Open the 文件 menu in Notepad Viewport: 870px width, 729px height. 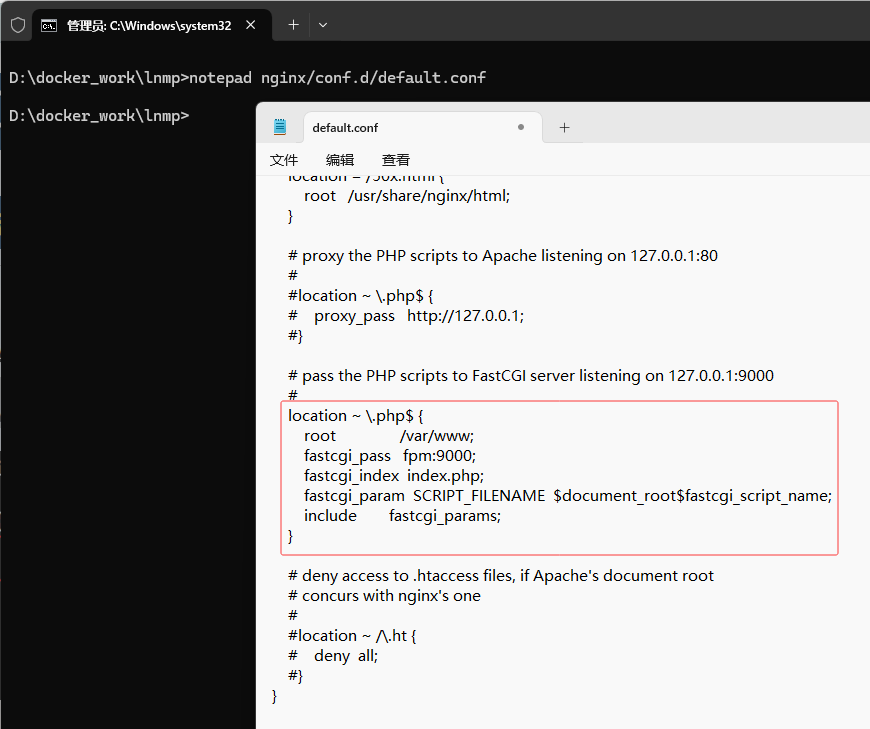click(x=284, y=160)
